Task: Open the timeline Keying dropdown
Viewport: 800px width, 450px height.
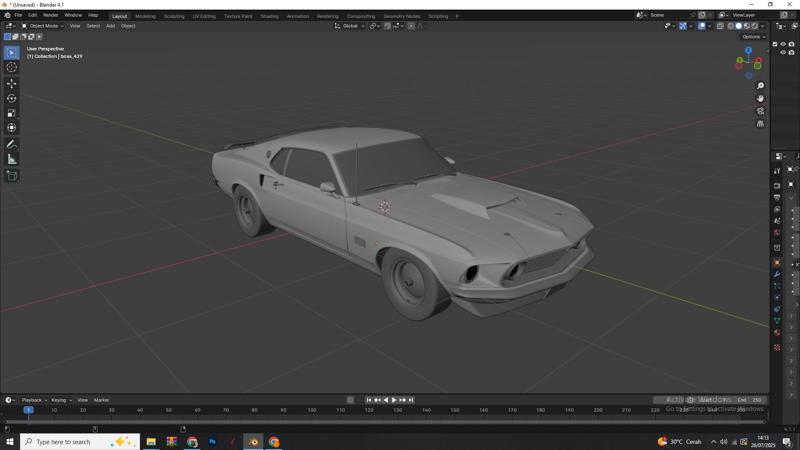Action: [x=61, y=400]
